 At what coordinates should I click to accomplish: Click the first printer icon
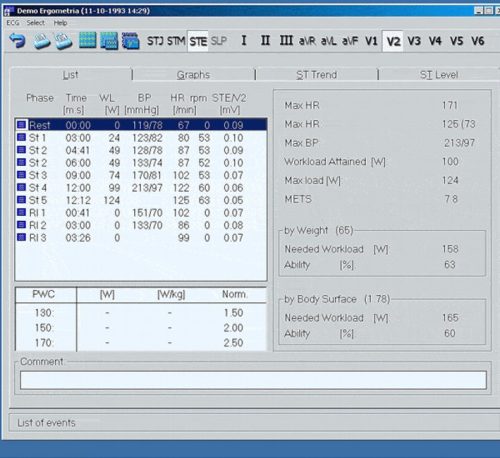[42, 41]
